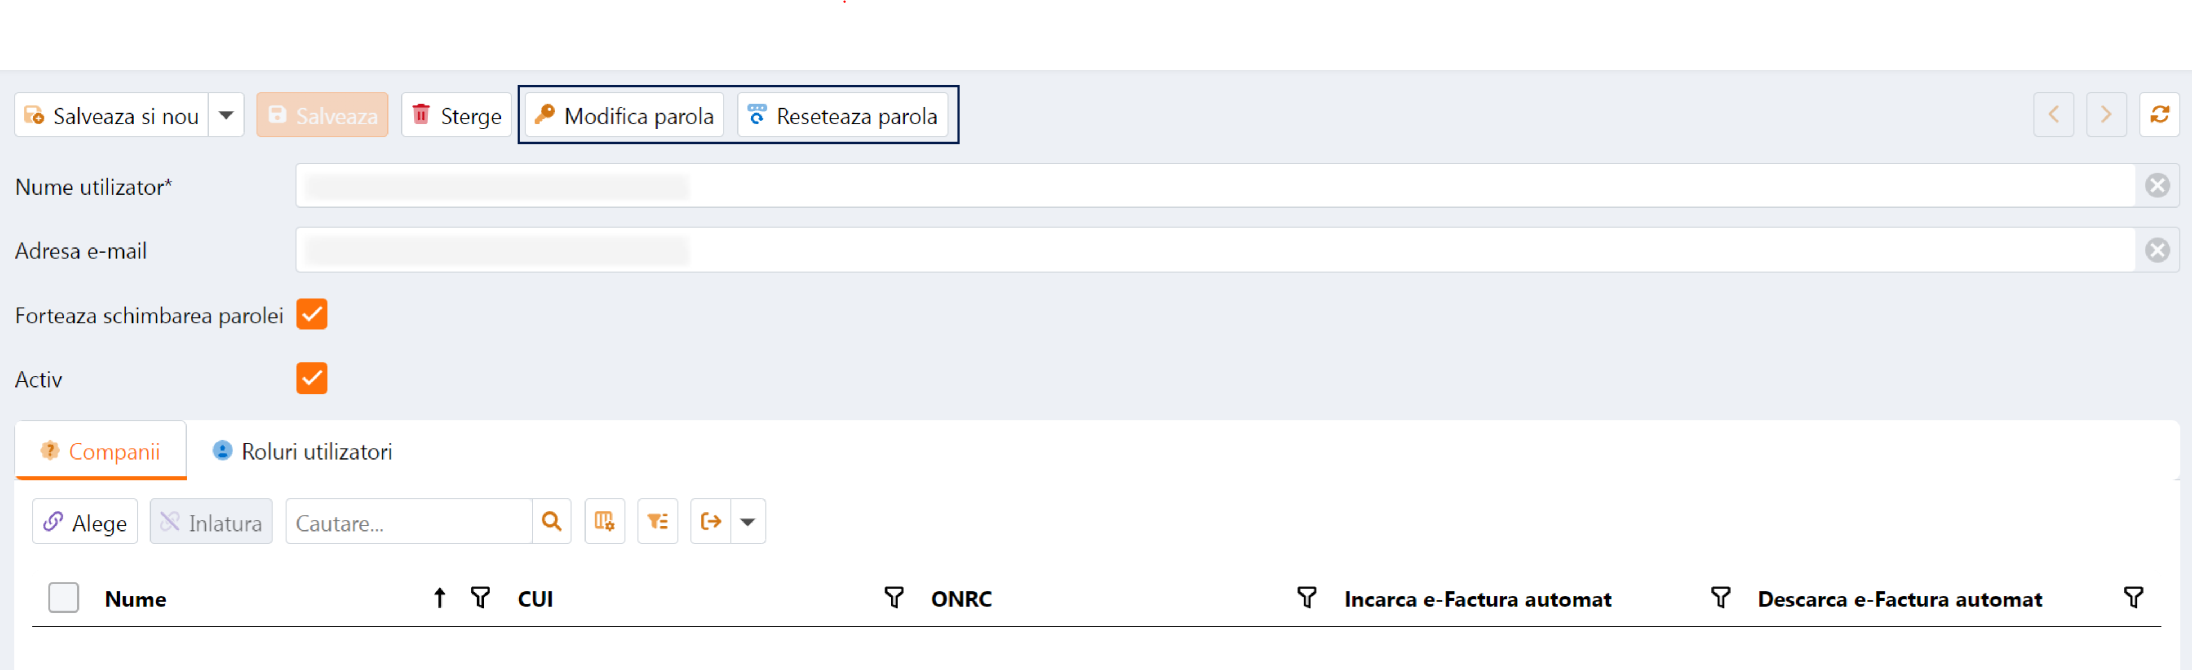Click the Cautare search field
Screen dimensions: 2192x670
coord(409,523)
